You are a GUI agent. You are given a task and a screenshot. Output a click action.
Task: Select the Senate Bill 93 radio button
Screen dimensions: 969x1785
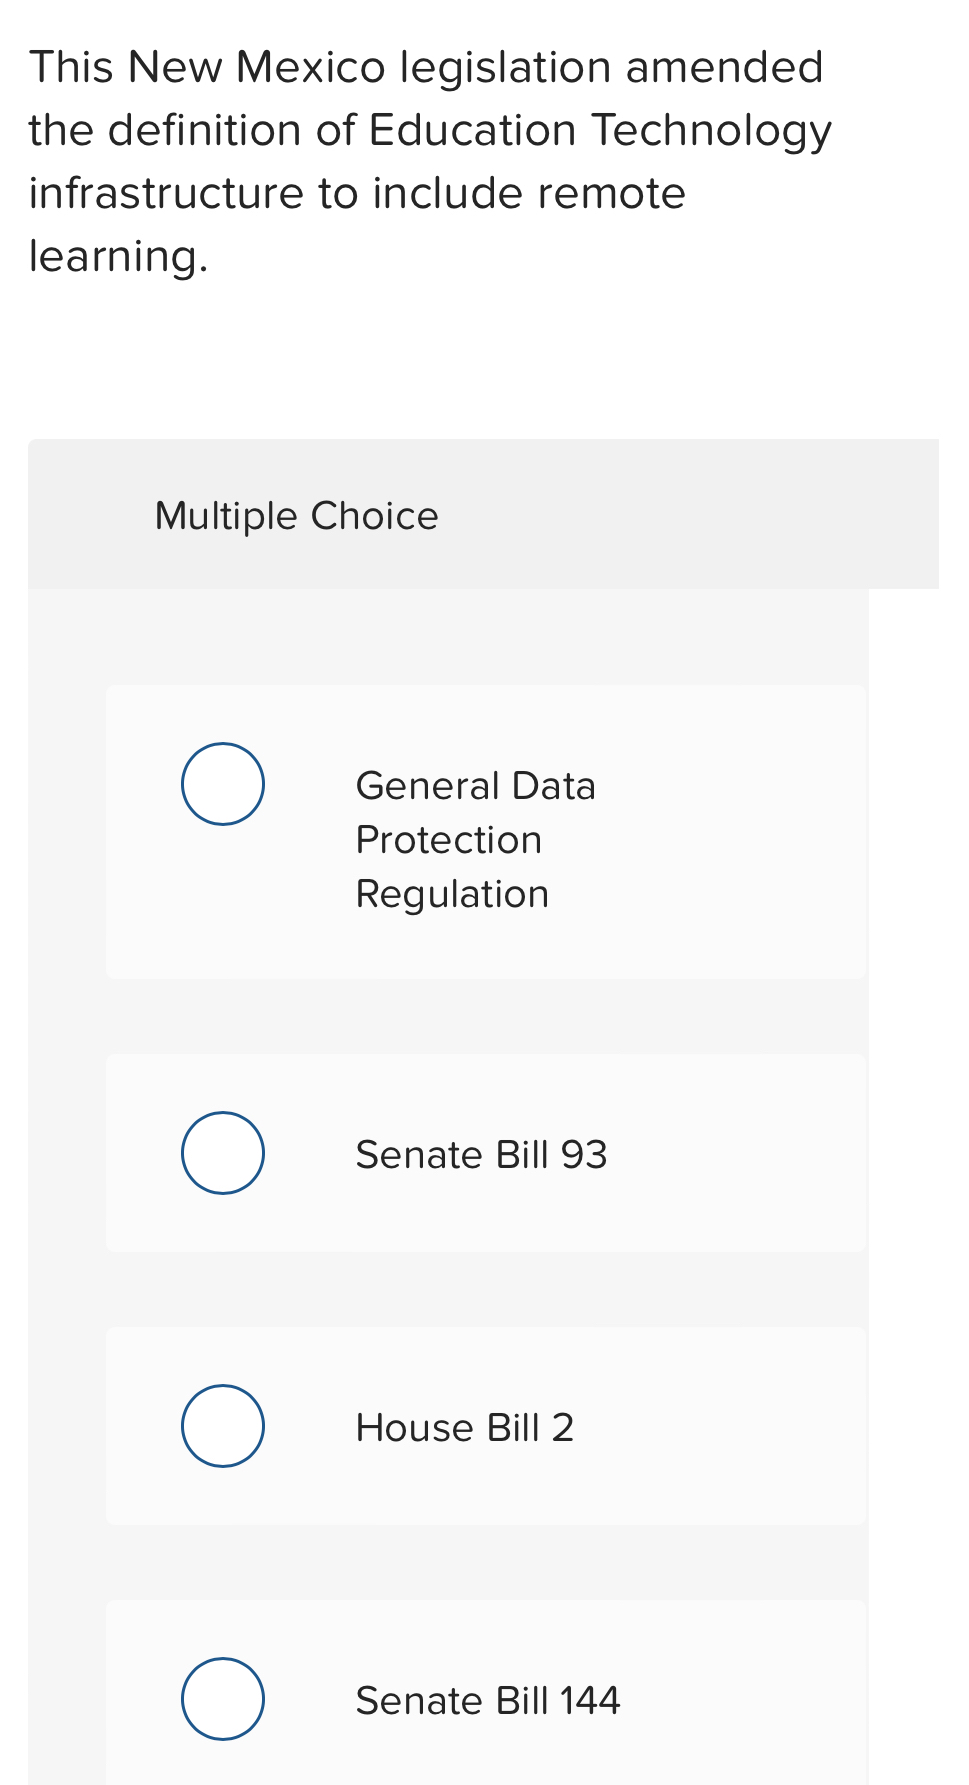222,1152
